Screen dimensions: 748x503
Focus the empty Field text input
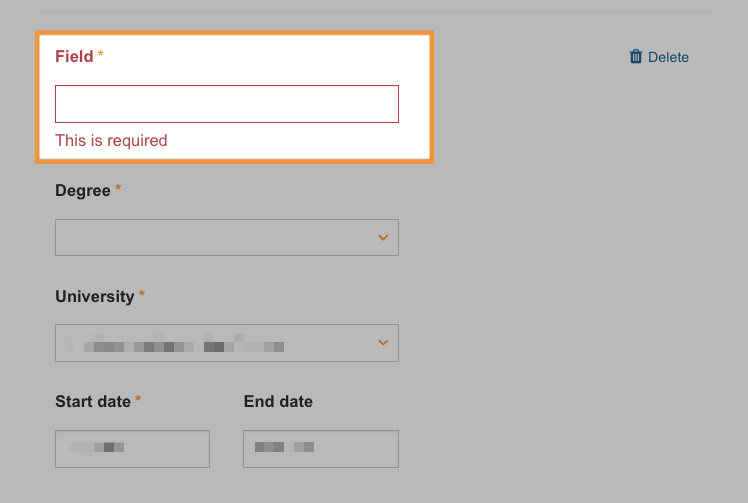coord(227,104)
